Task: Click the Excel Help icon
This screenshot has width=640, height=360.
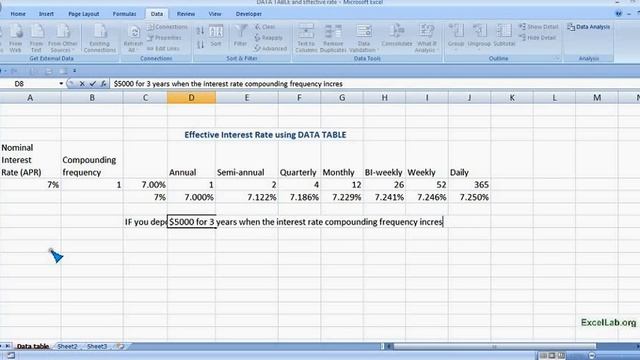Action: coord(619,13)
